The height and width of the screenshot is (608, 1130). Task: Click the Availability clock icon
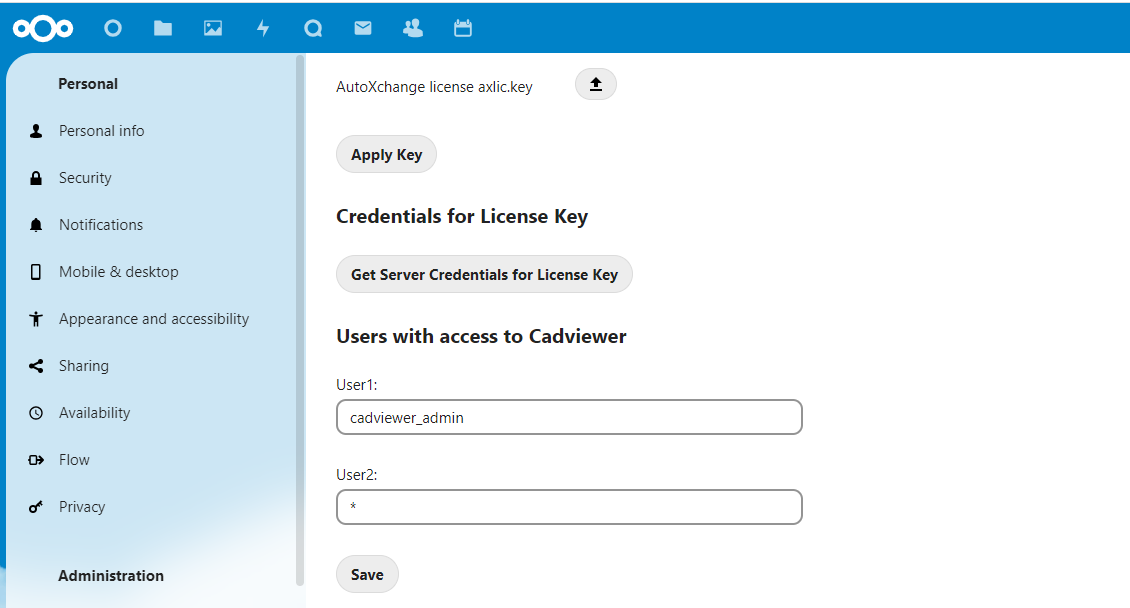(x=36, y=413)
